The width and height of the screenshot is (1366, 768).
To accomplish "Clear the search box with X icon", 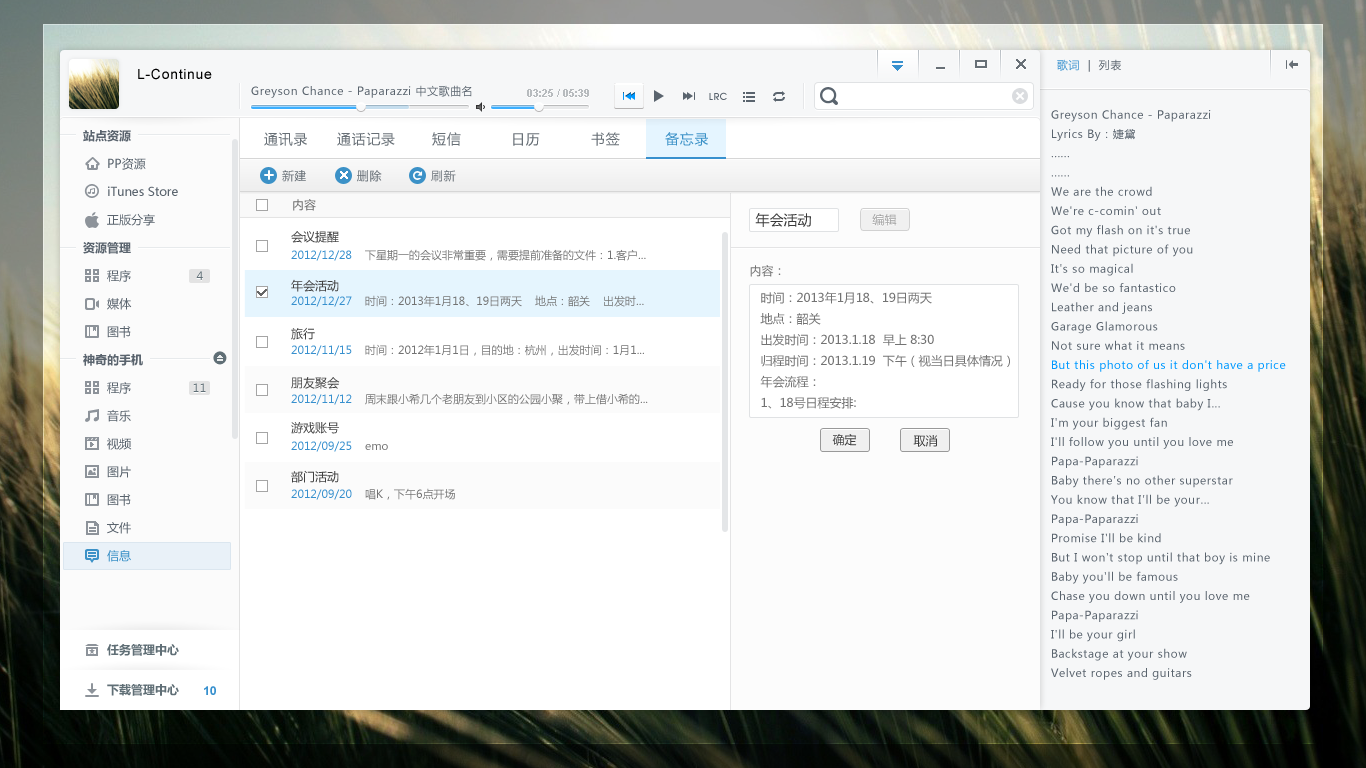I will 1020,96.
